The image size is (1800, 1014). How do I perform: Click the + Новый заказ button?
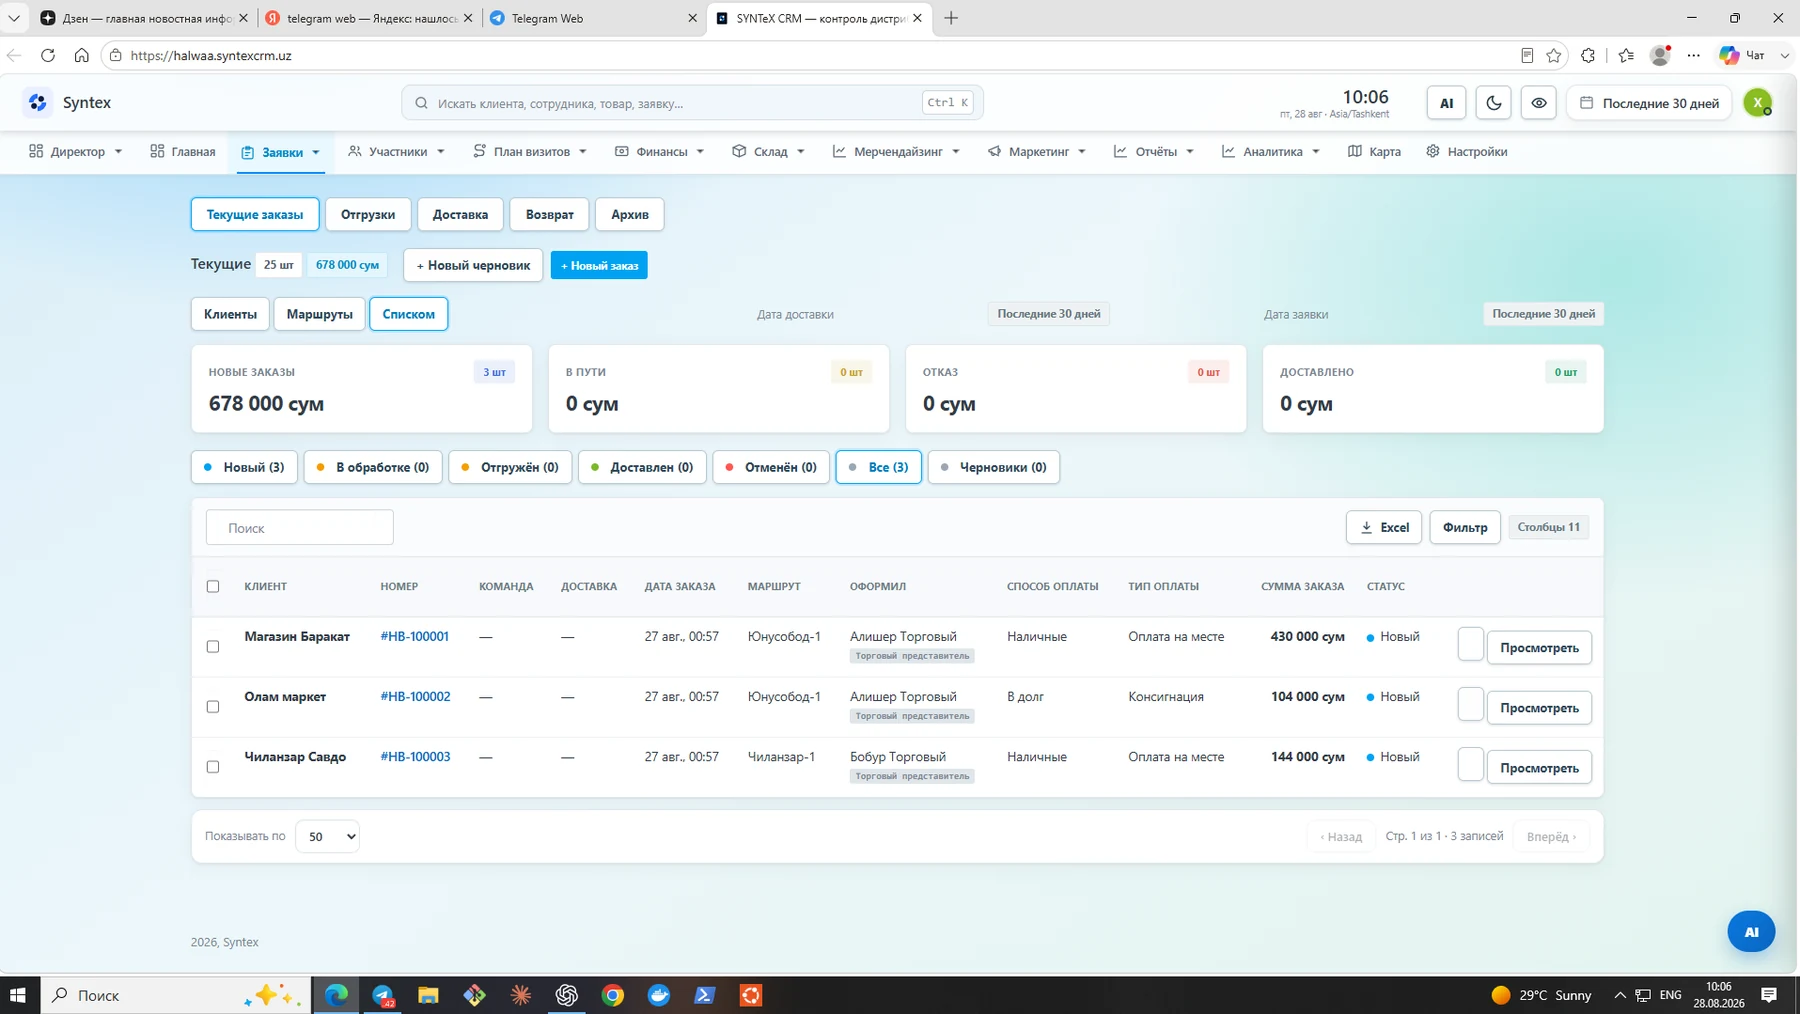pyautogui.click(x=599, y=265)
